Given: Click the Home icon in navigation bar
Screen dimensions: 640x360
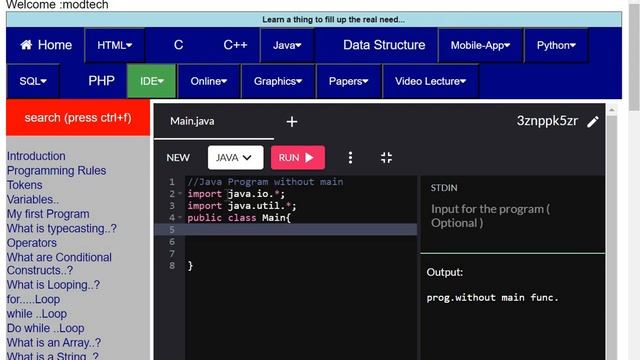Looking at the screenshot, I should coord(26,44).
